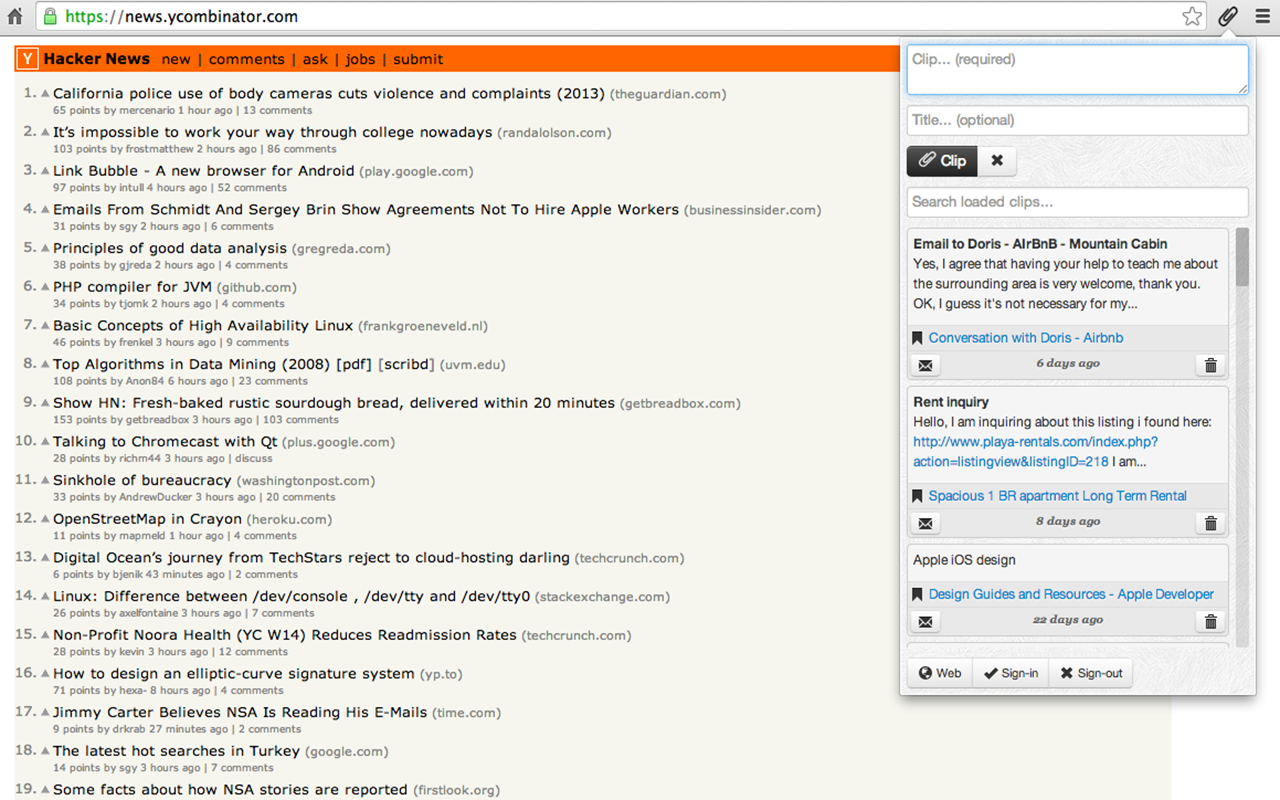
Task: Open the Chrome hamburger menu
Action: 1262,16
